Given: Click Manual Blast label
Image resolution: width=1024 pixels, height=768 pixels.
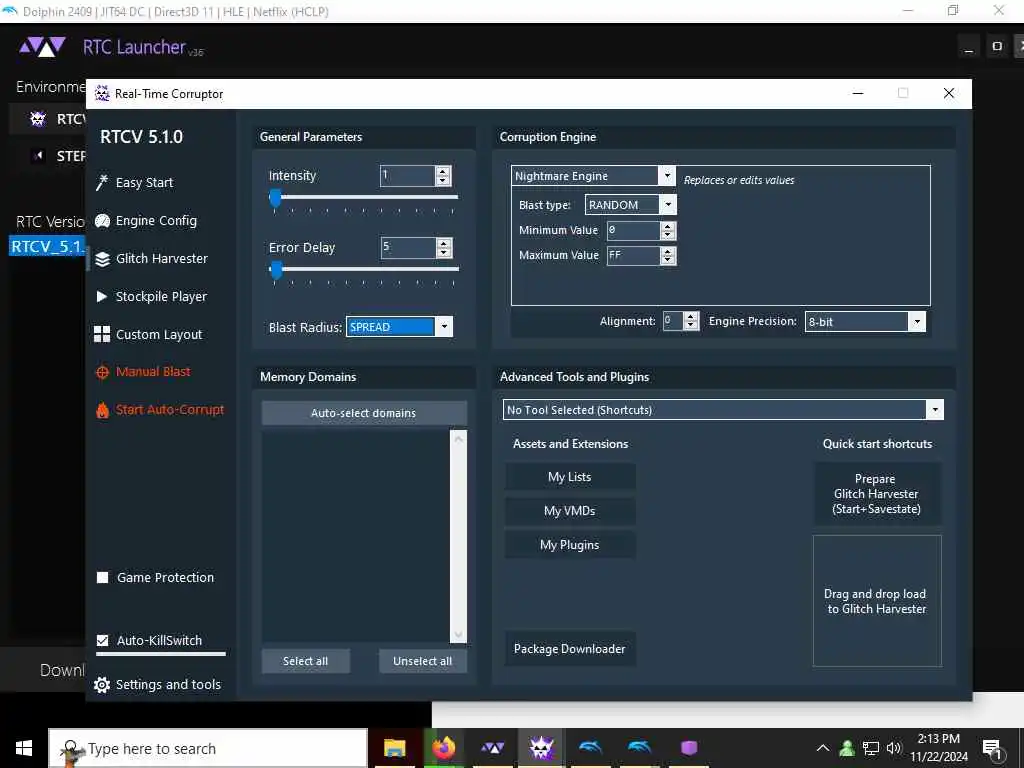Looking at the screenshot, I should pos(153,372).
